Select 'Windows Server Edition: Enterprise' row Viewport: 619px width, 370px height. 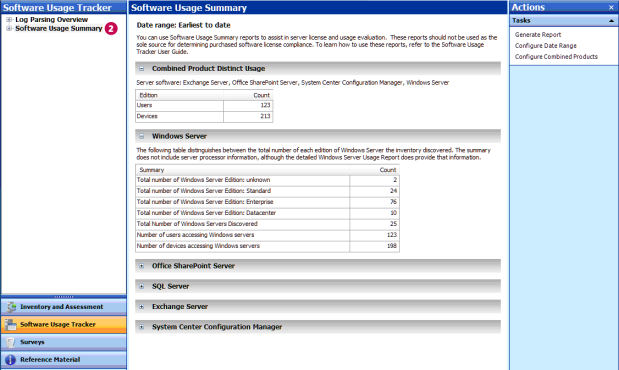267,202
